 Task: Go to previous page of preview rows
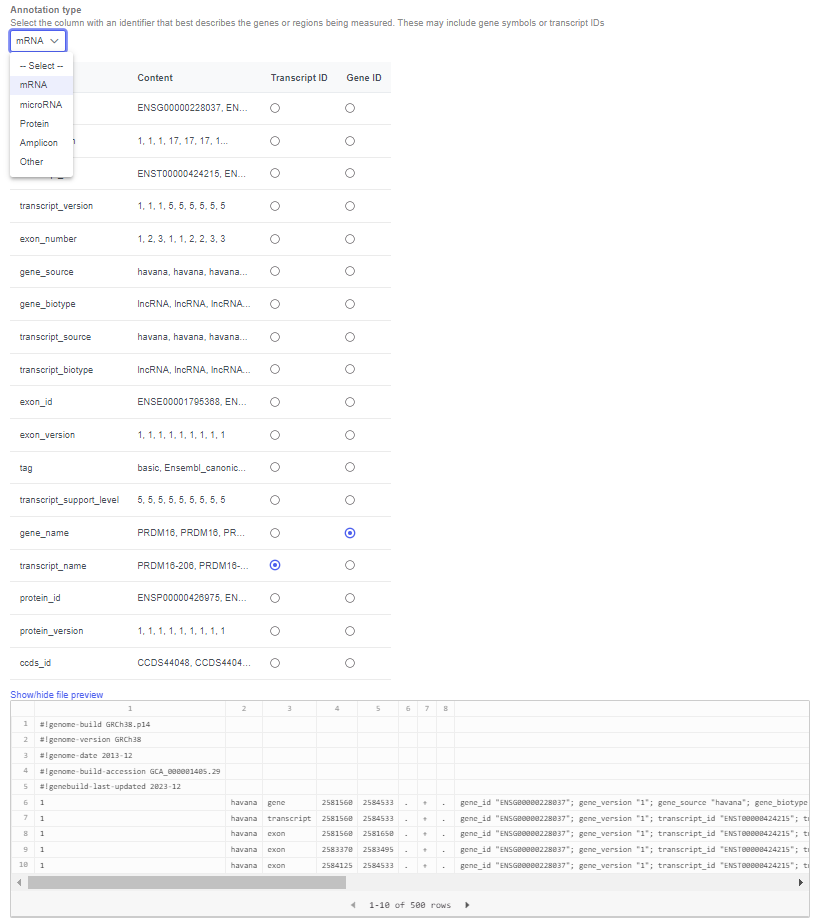coord(352,905)
